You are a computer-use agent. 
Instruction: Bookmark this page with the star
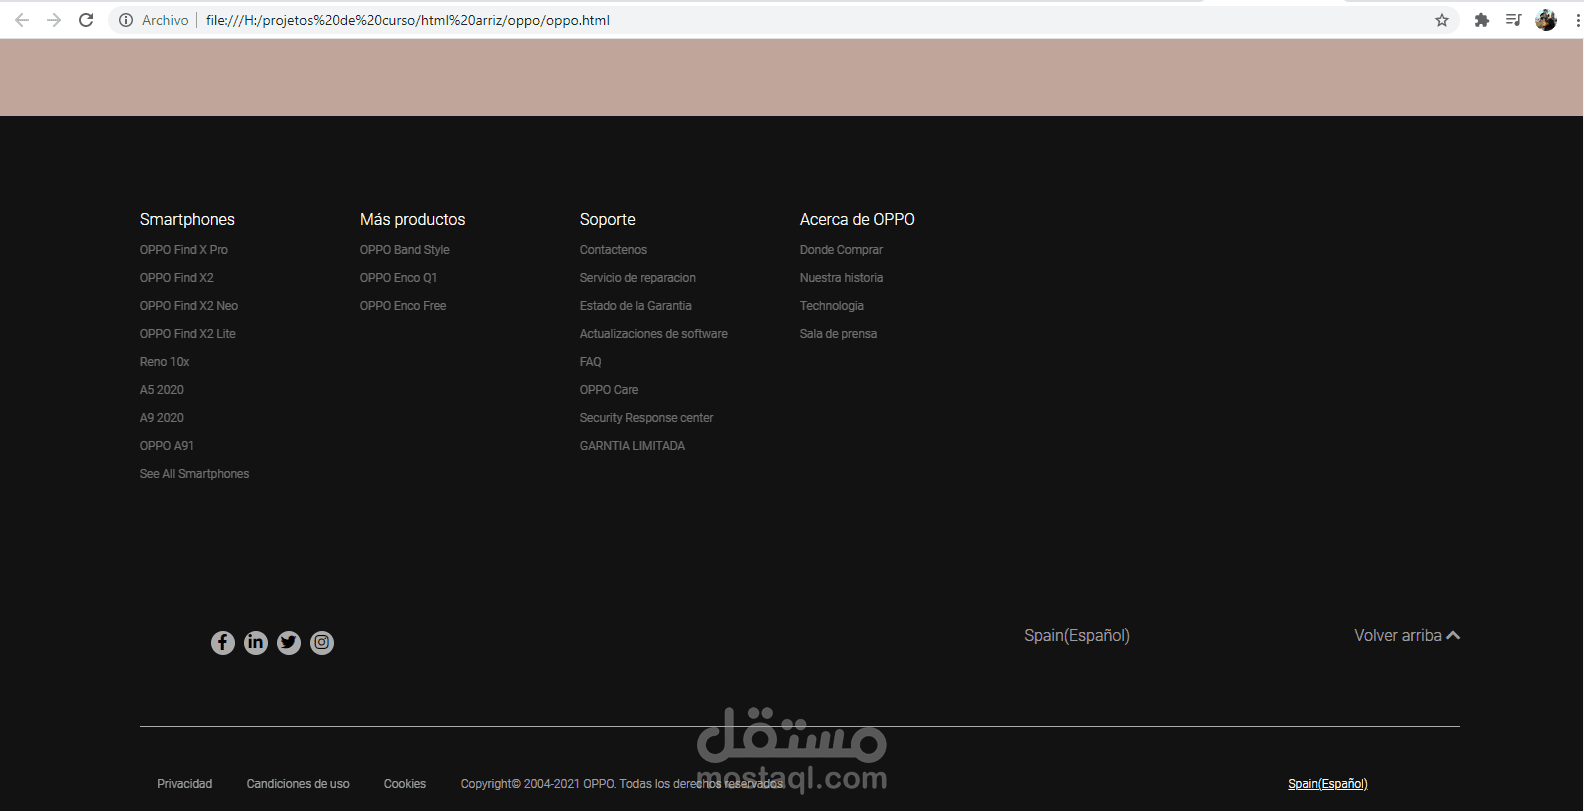(1442, 20)
